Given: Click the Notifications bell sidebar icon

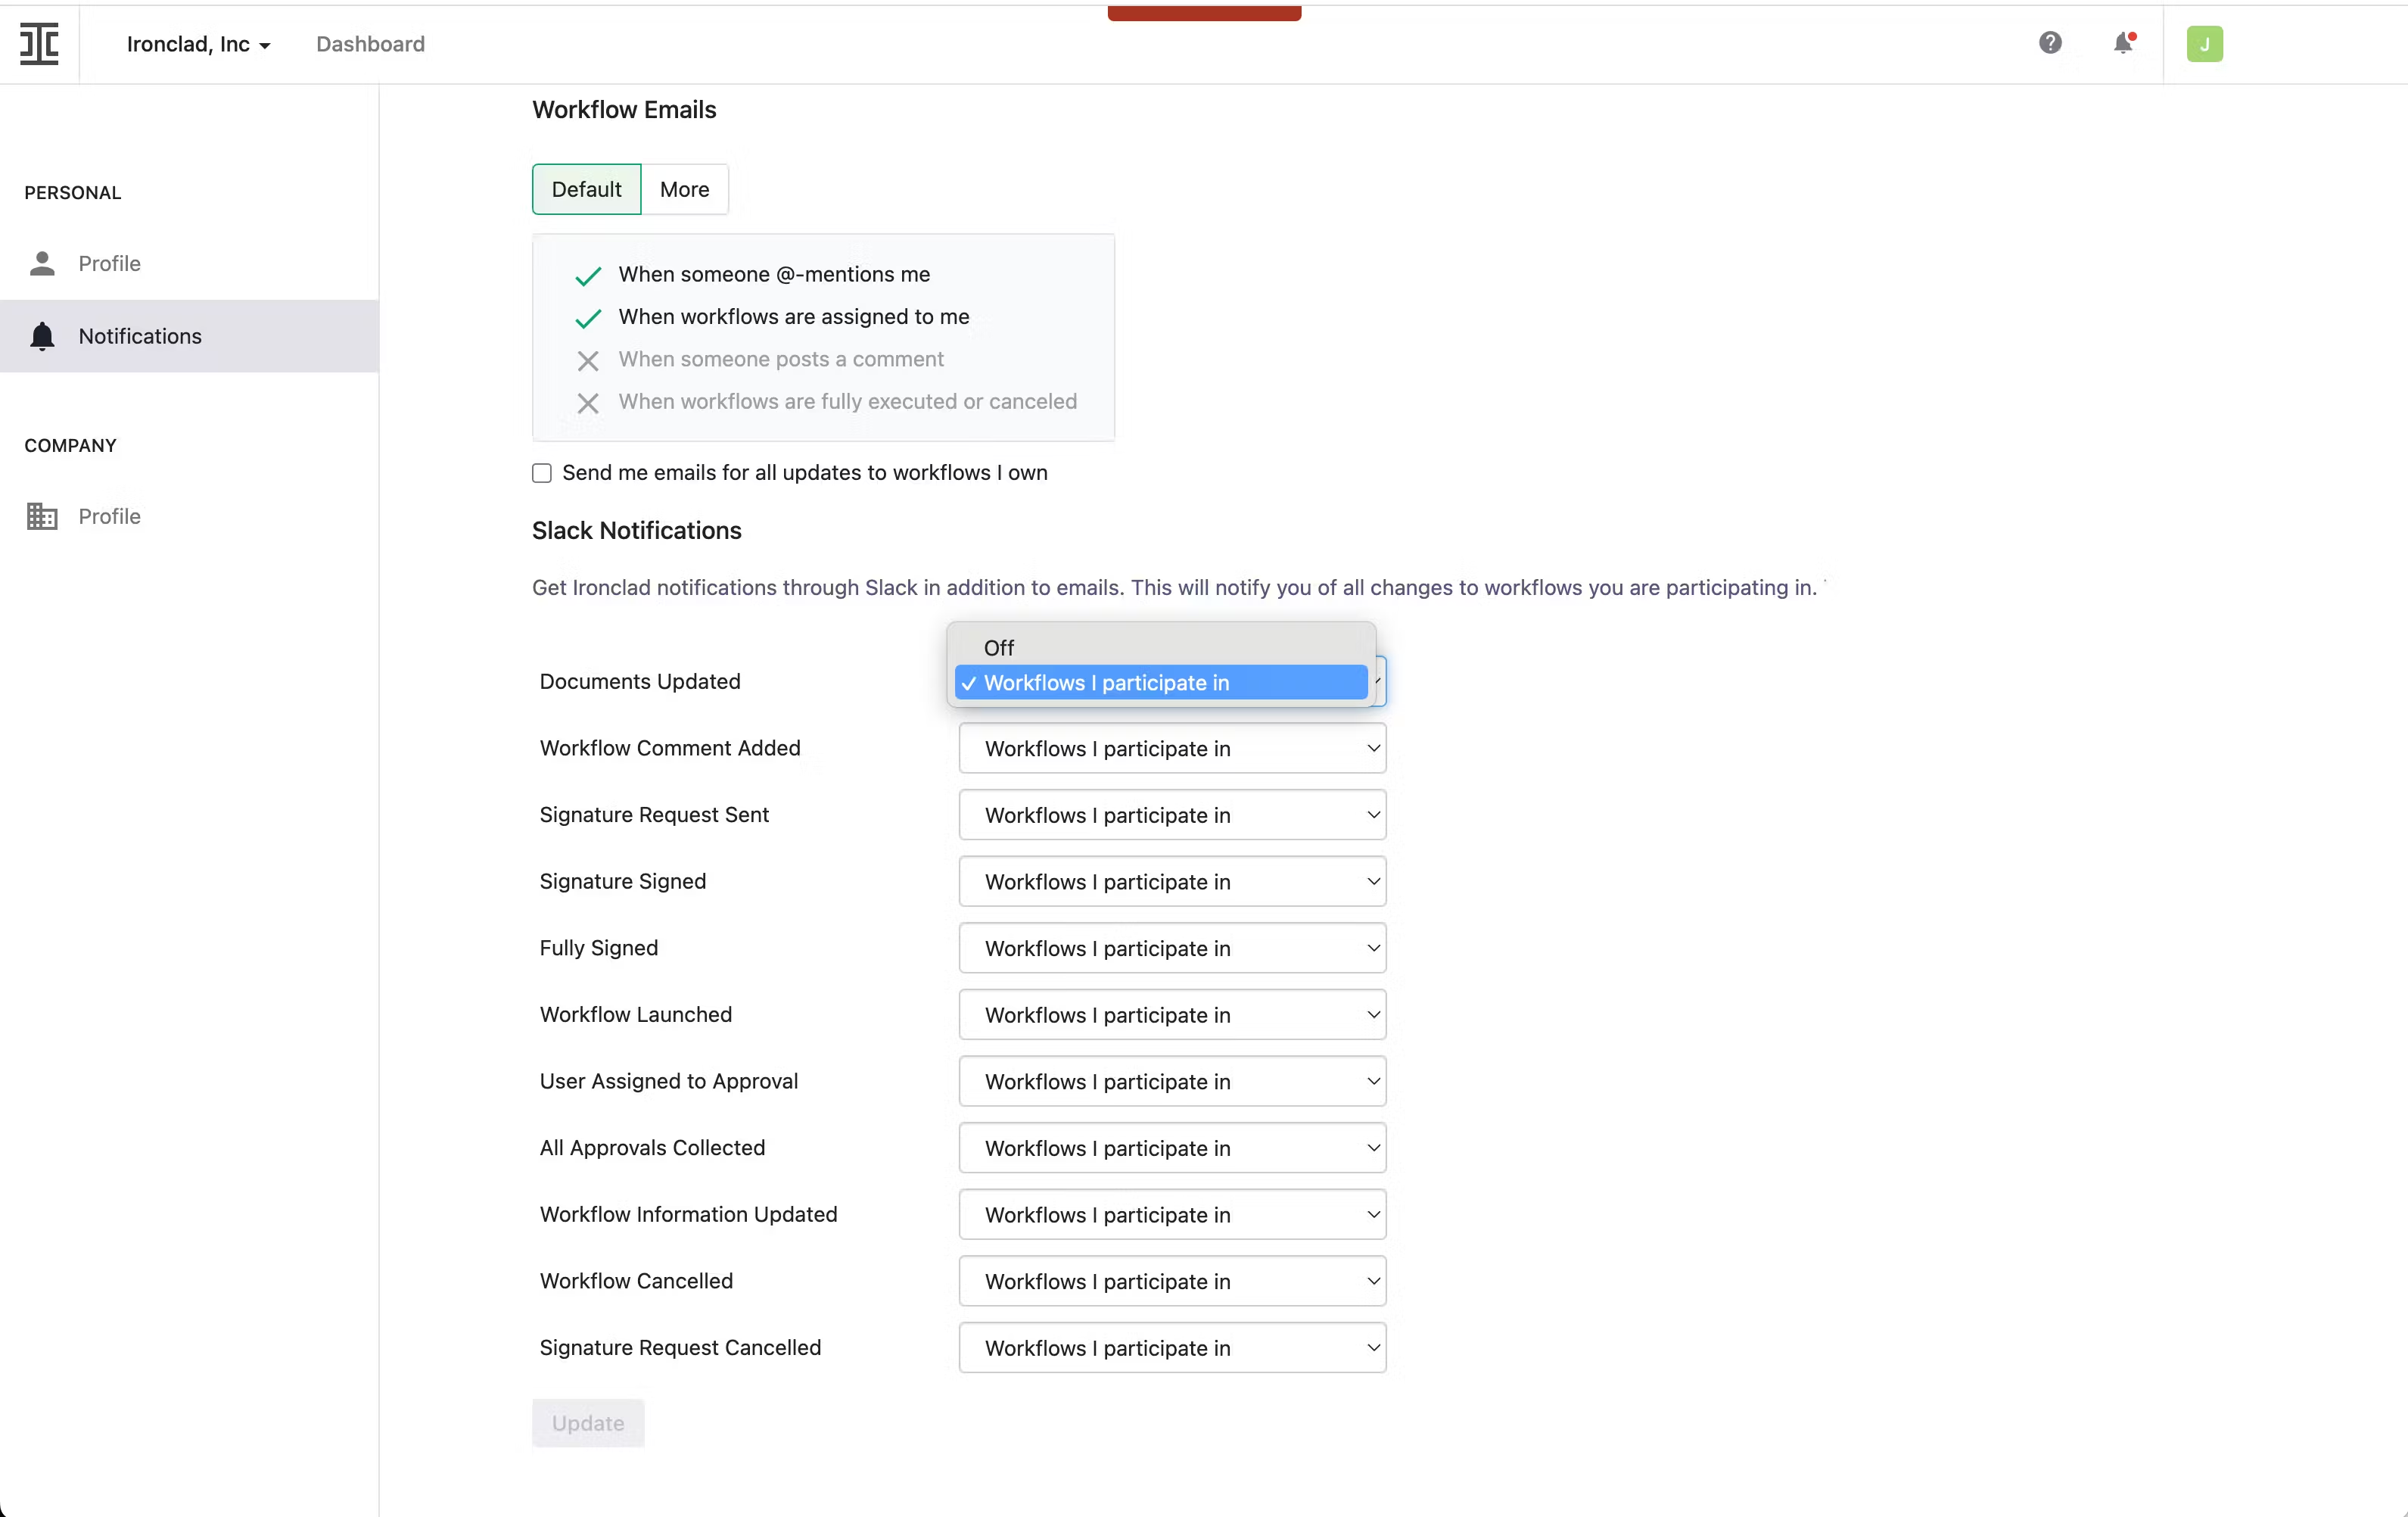Looking at the screenshot, I should (x=42, y=336).
